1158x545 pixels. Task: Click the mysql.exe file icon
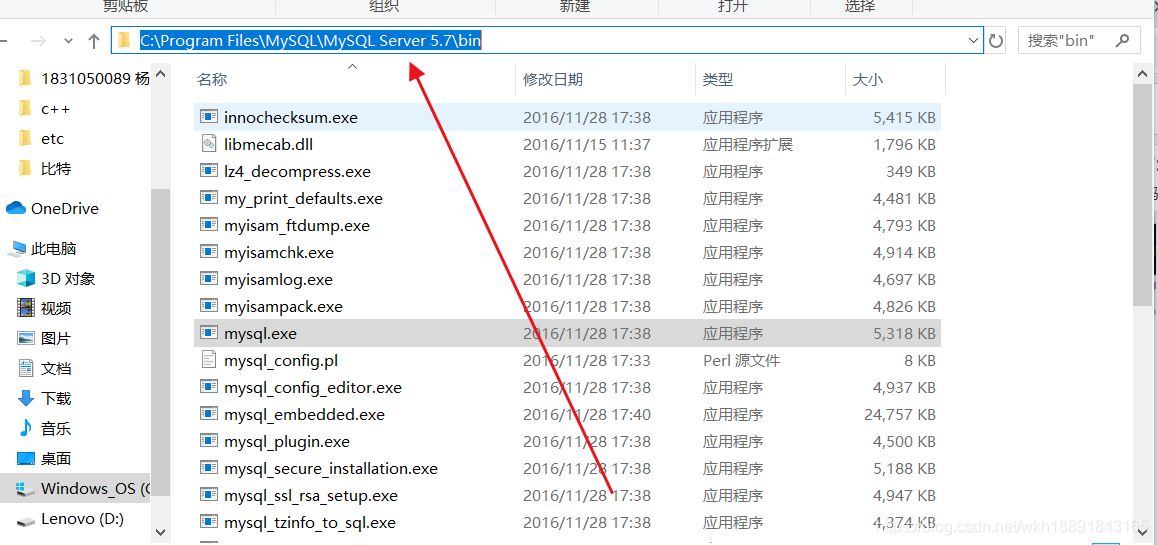pyautogui.click(x=209, y=333)
